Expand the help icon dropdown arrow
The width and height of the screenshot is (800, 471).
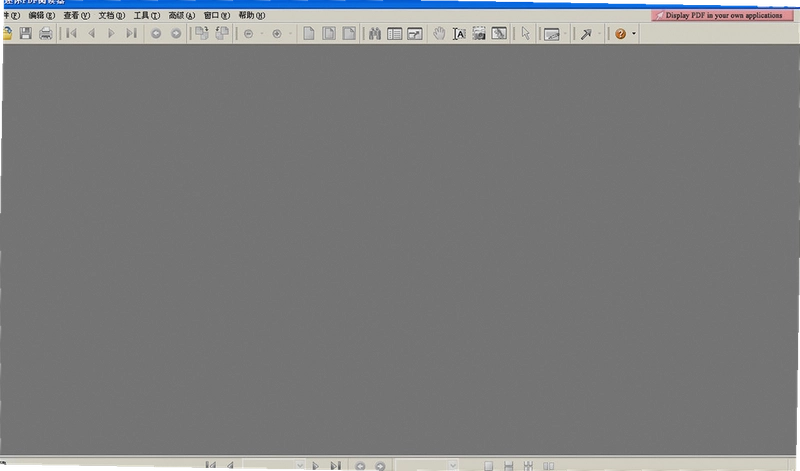point(634,34)
